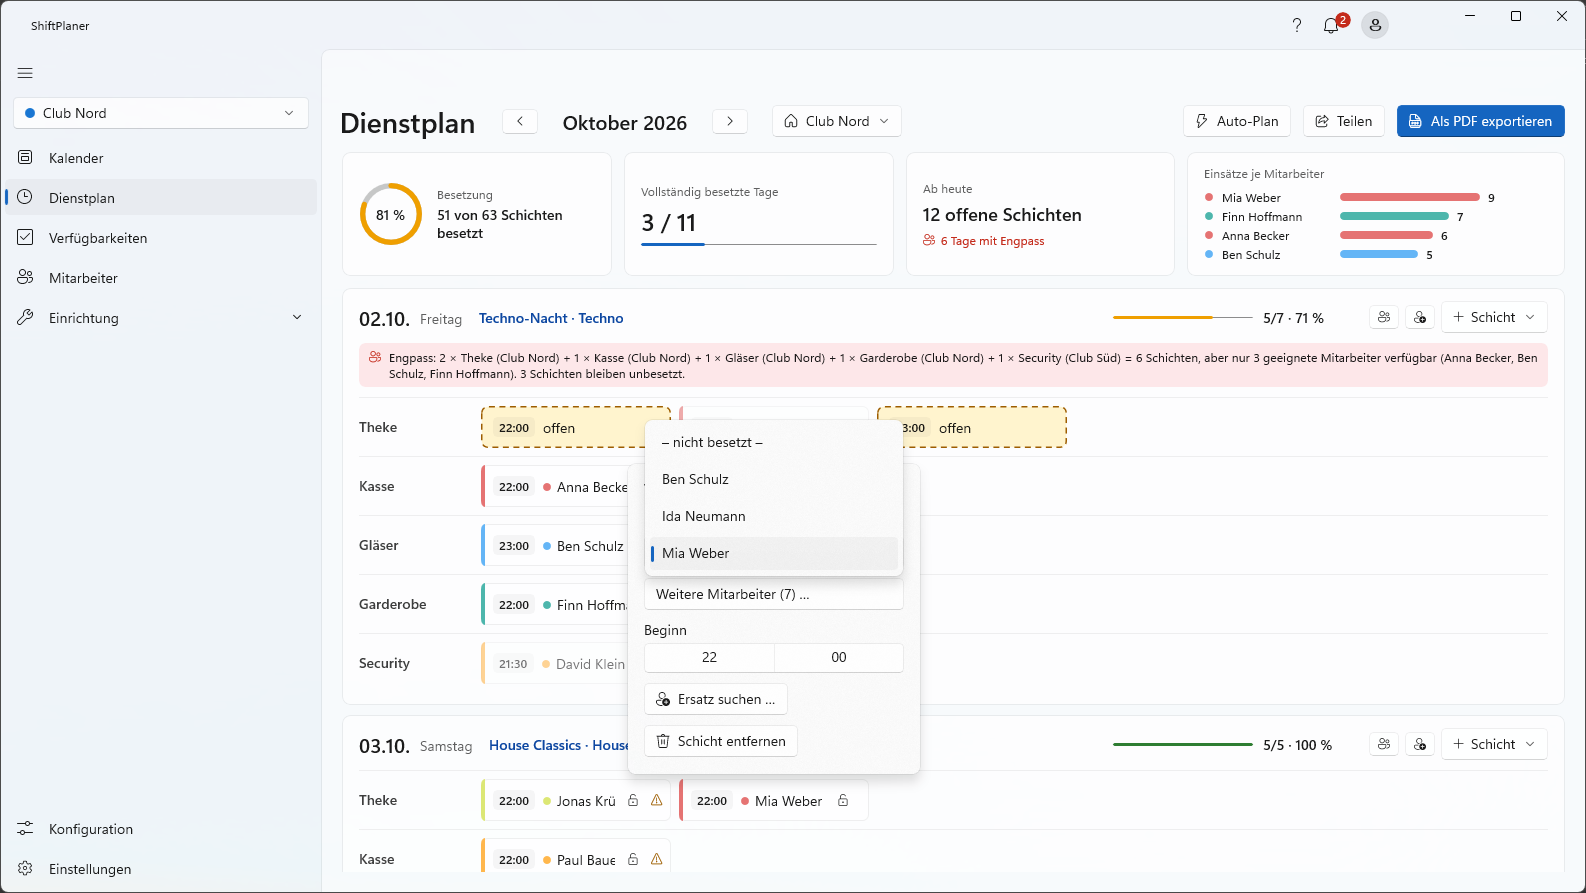Screen dimensions: 1586x893
Task: Open Schicht dropdown for 03.10.
Action: click(1494, 744)
